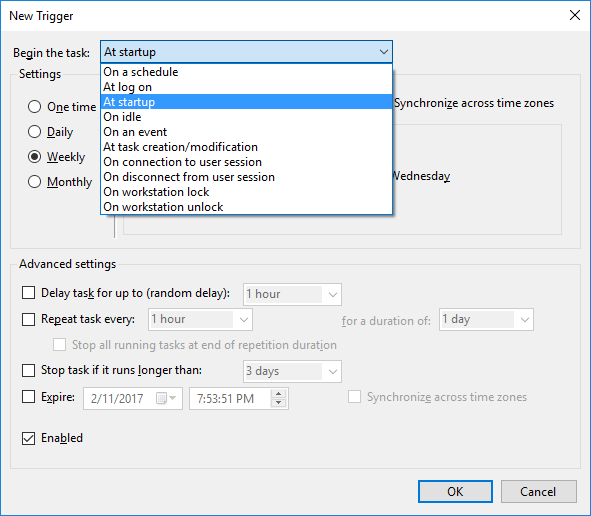Confirm the trigger with OK
Screen dimensions: 591x516
coord(455,491)
